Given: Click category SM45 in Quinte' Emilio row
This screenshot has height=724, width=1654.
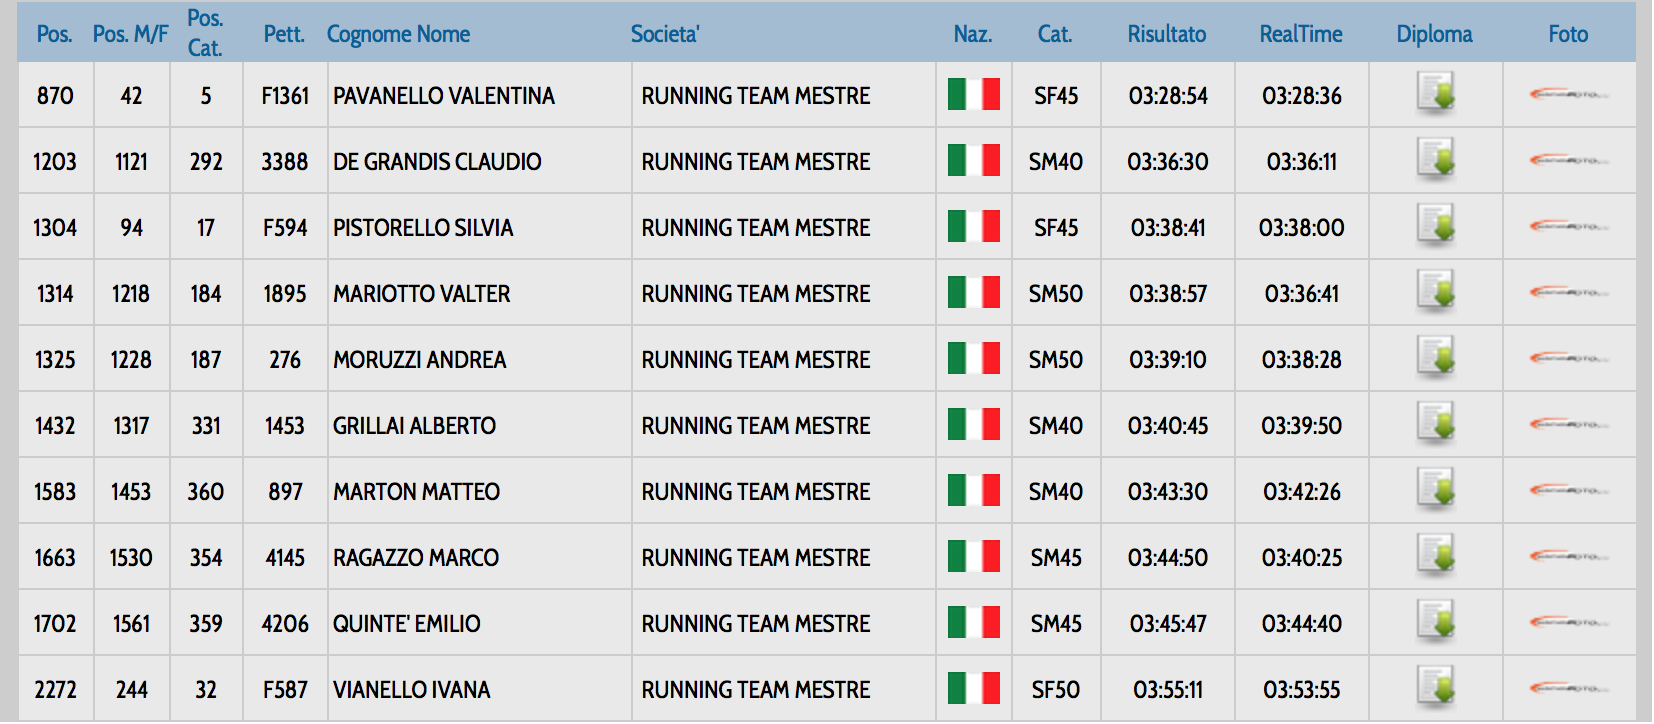Looking at the screenshot, I should tap(1056, 624).
